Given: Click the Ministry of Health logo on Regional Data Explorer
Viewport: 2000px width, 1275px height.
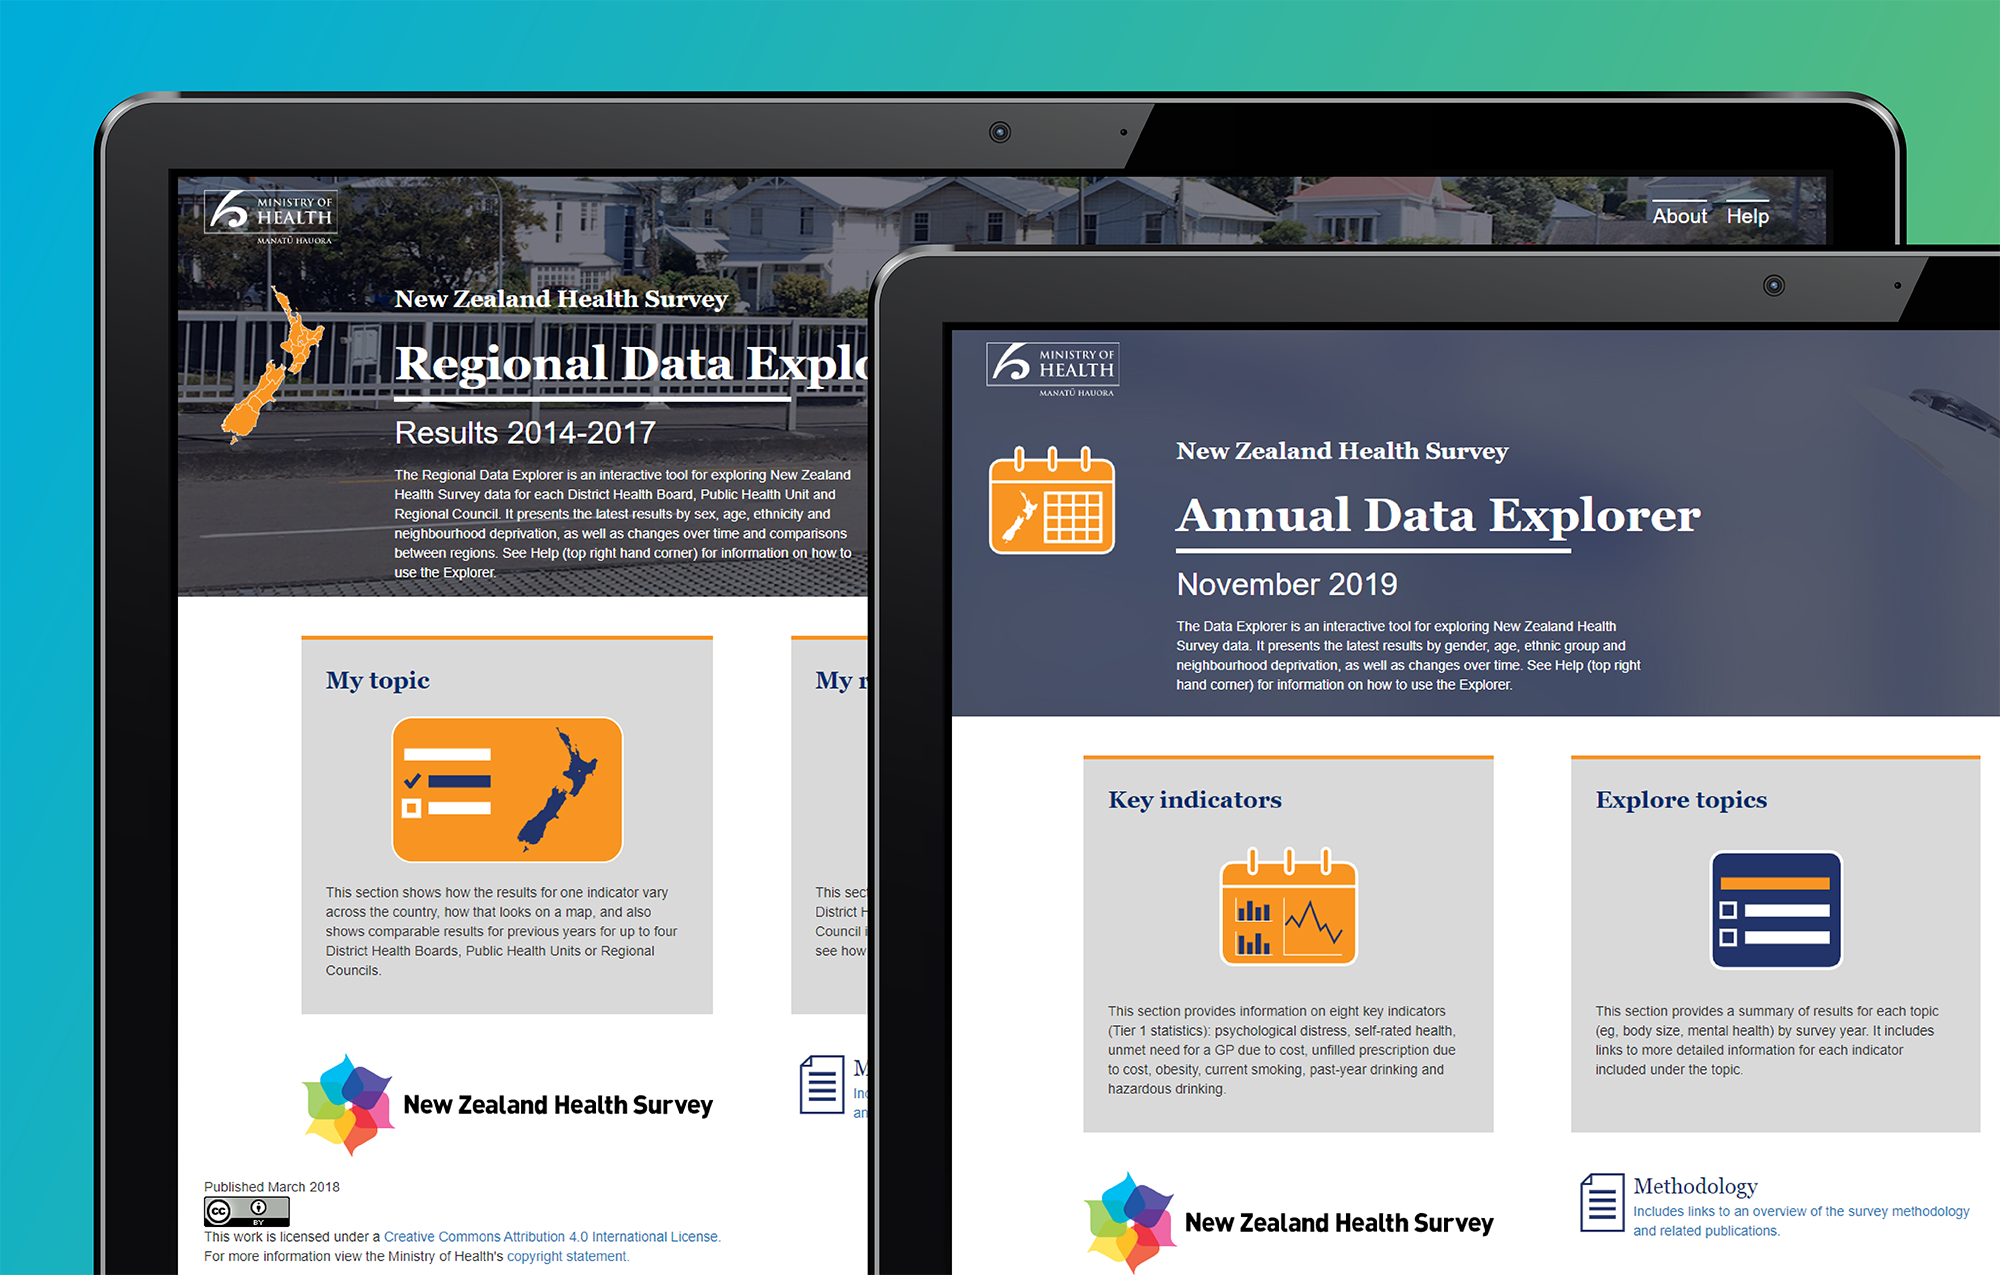Looking at the screenshot, I should point(270,214).
